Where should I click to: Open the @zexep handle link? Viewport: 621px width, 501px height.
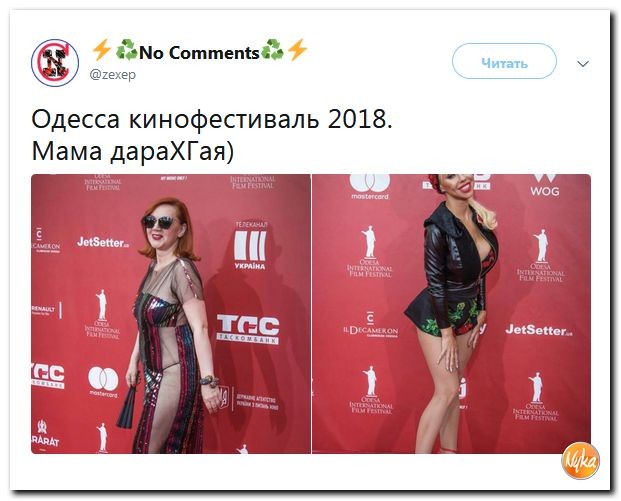(113, 74)
